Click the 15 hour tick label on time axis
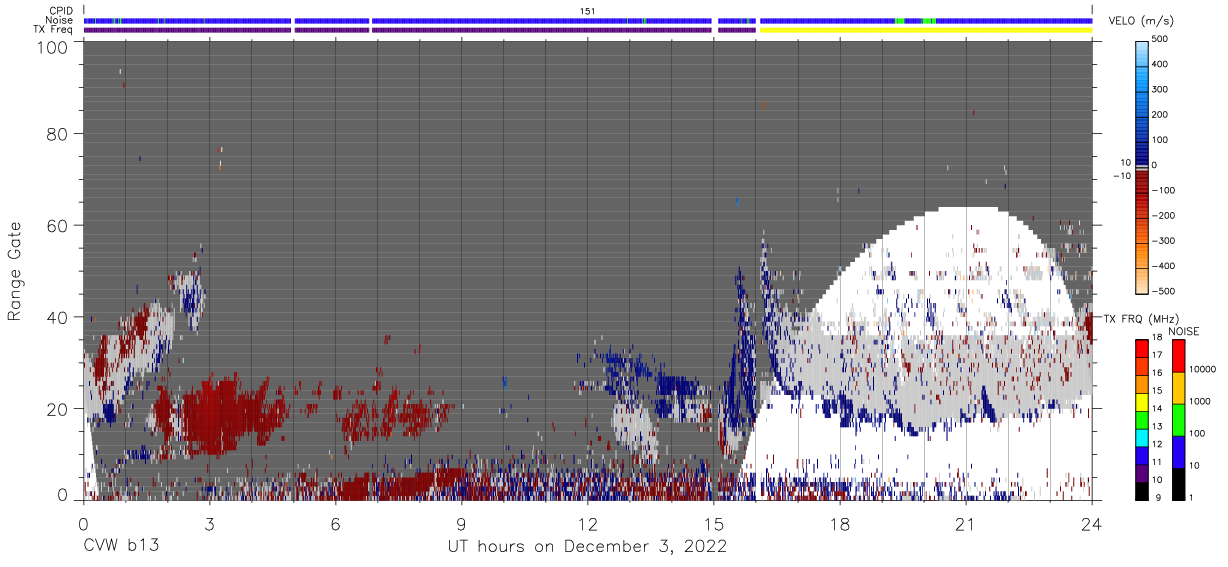 (713, 523)
